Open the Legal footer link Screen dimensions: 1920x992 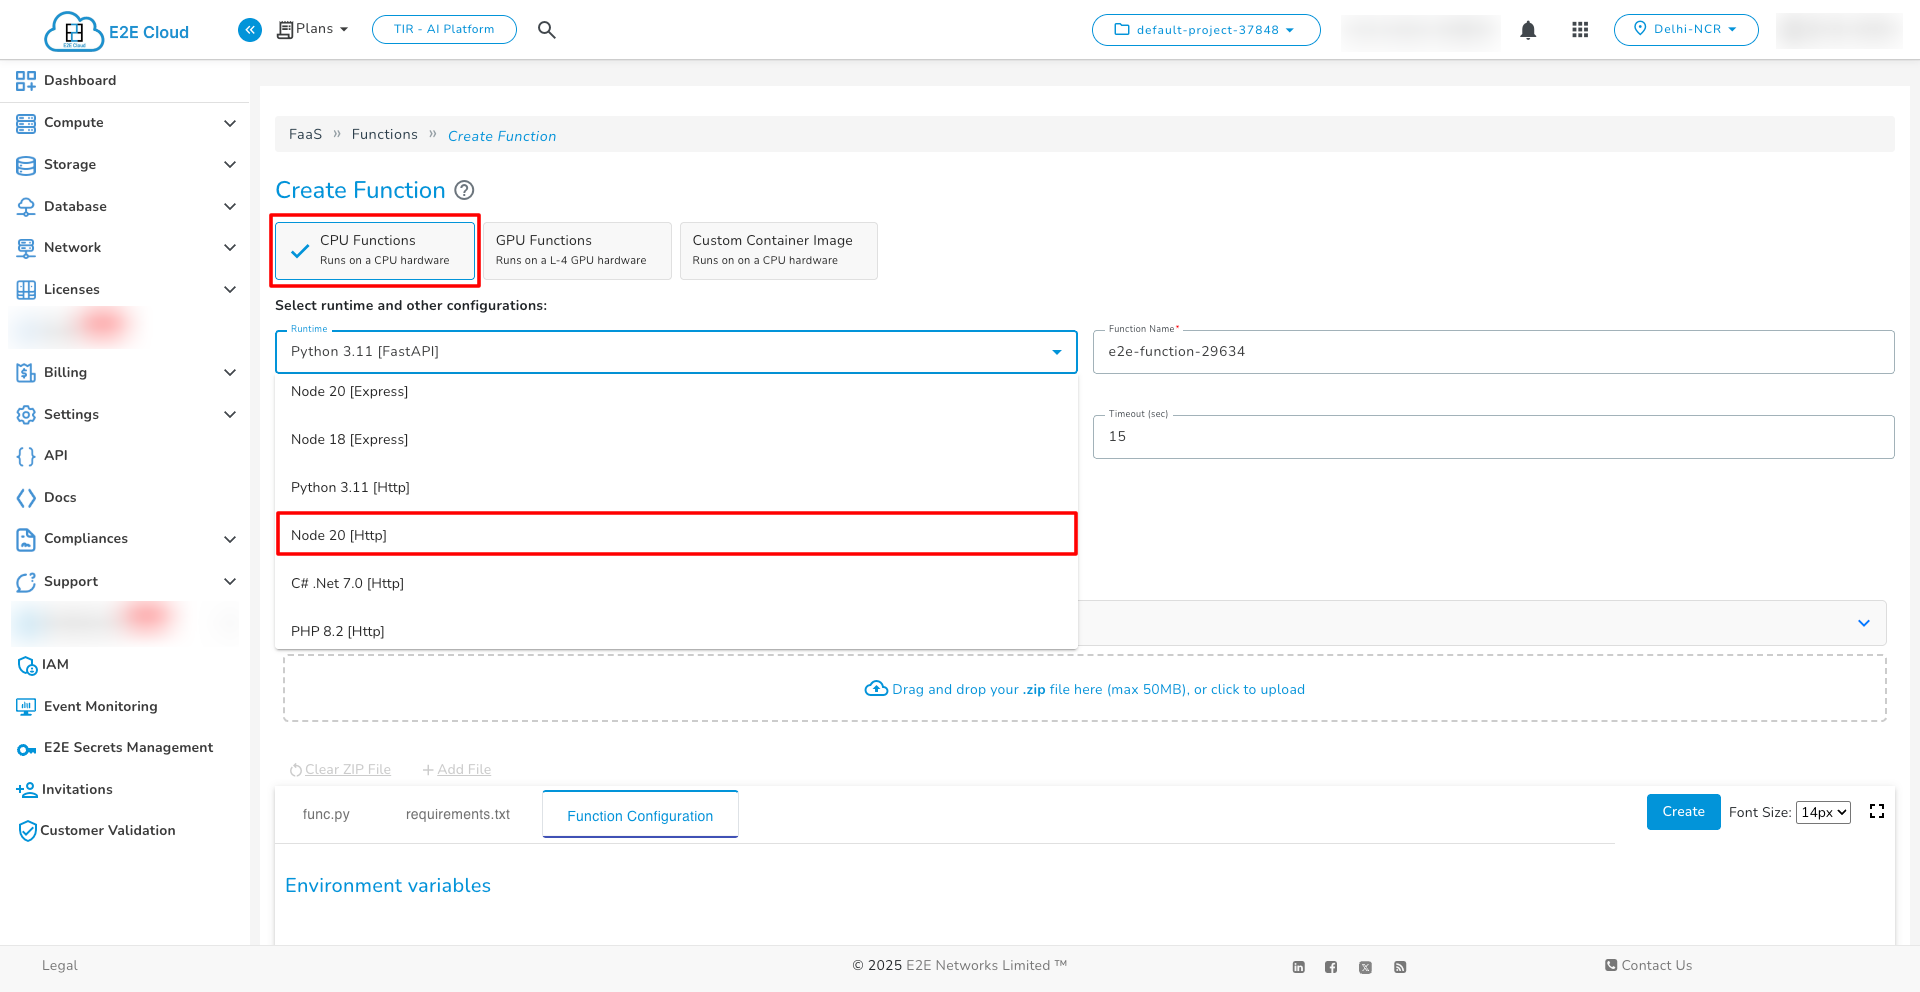pos(60,966)
